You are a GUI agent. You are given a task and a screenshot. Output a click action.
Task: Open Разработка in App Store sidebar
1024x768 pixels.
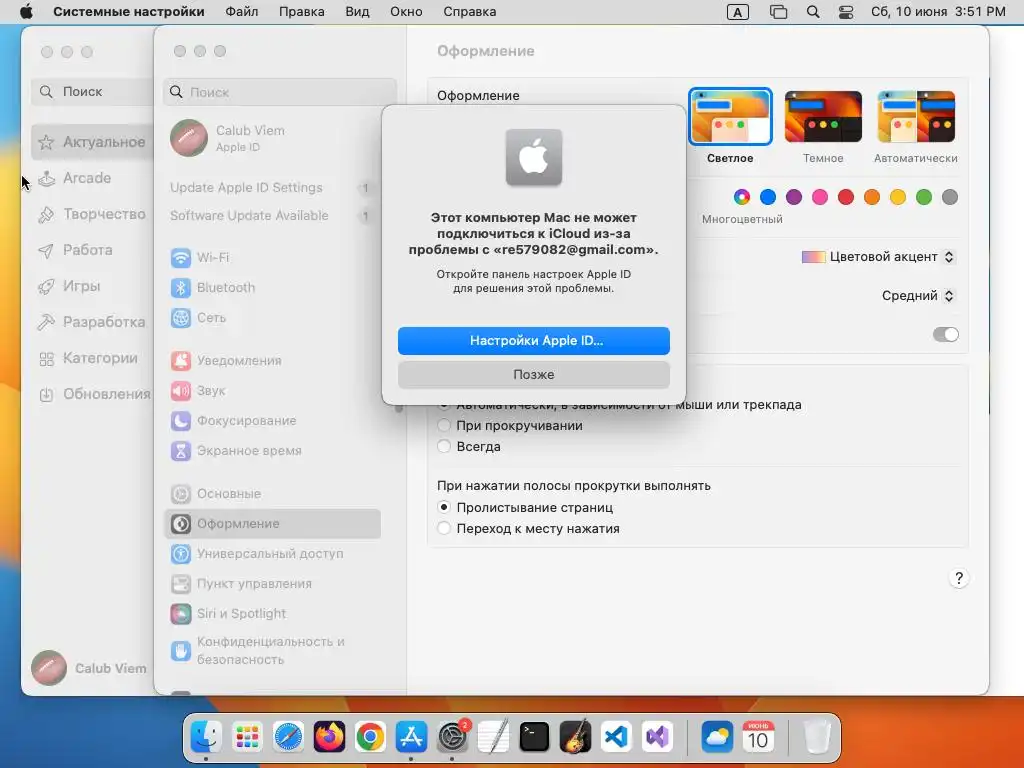[91, 322]
